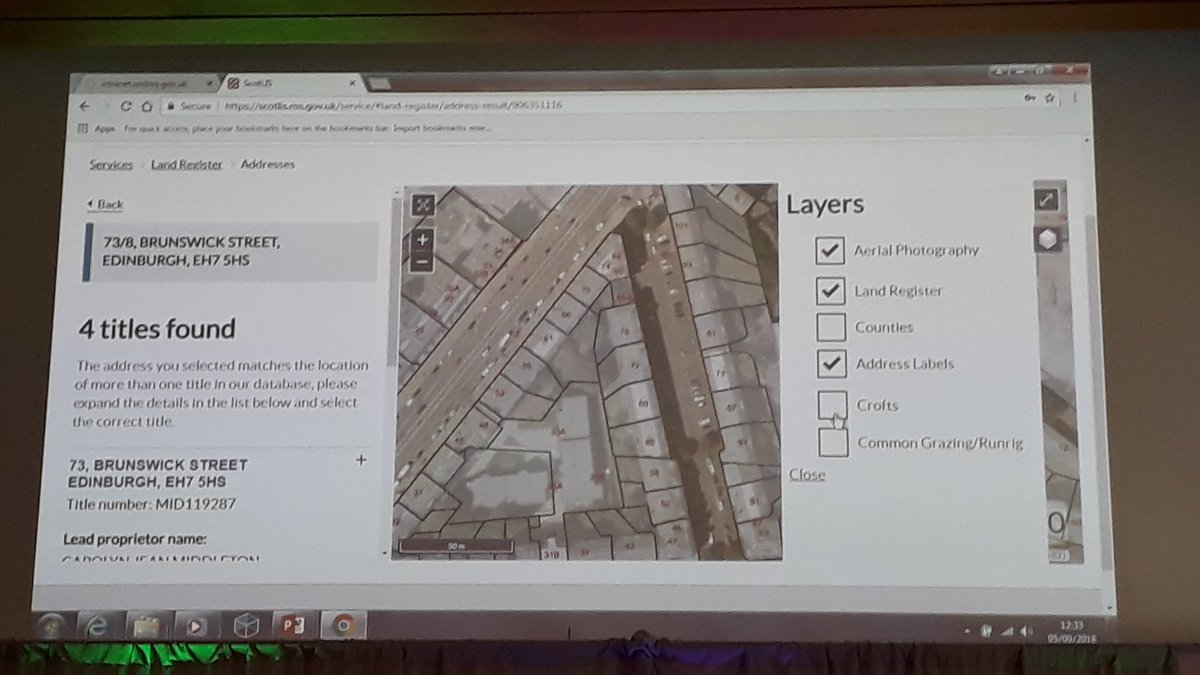
Task: Go to the Services breadcrumb
Action: tap(111, 164)
